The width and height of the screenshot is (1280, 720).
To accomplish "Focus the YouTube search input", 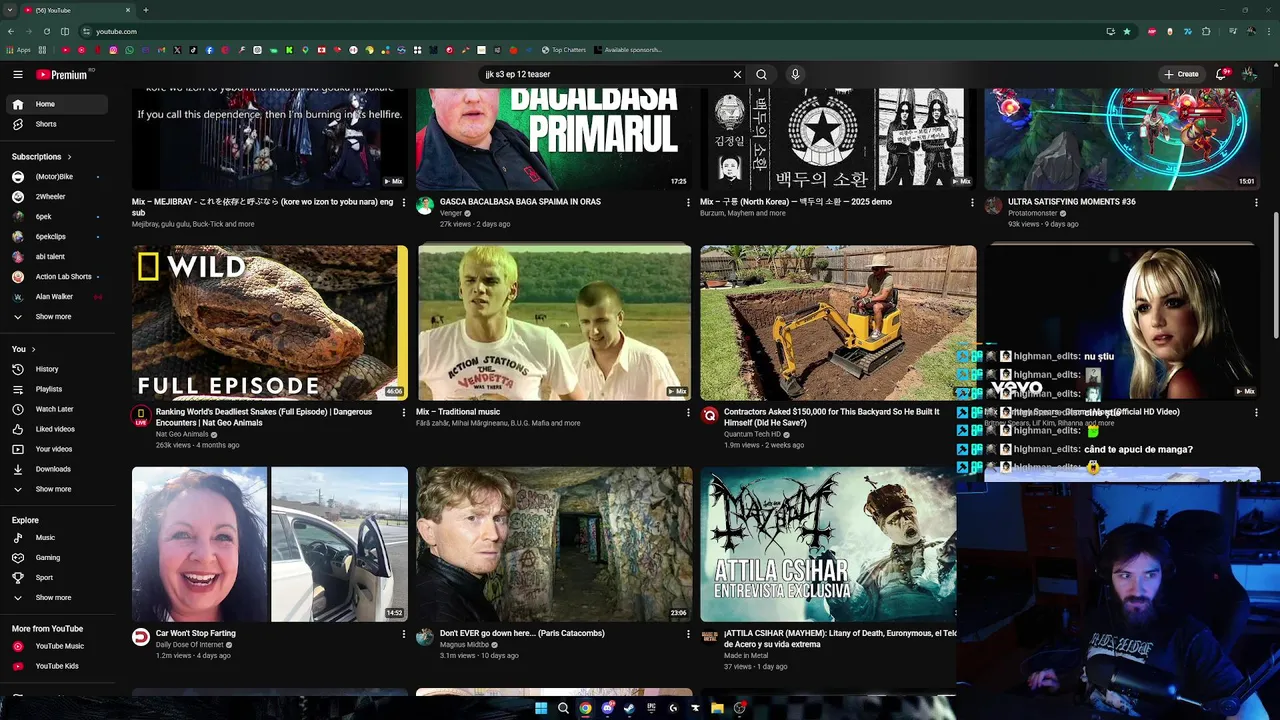I will tap(605, 74).
